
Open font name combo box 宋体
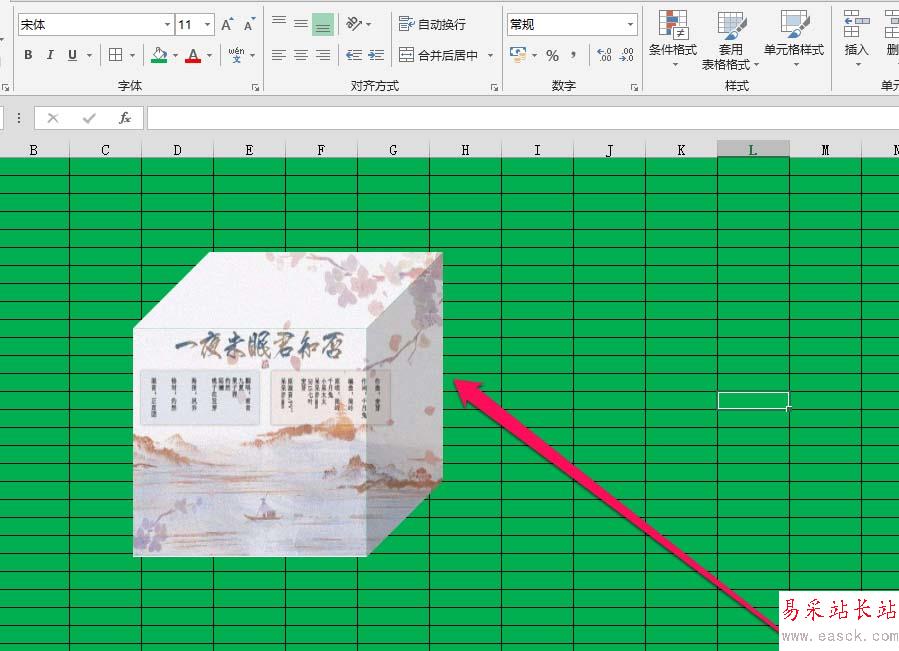[95, 25]
